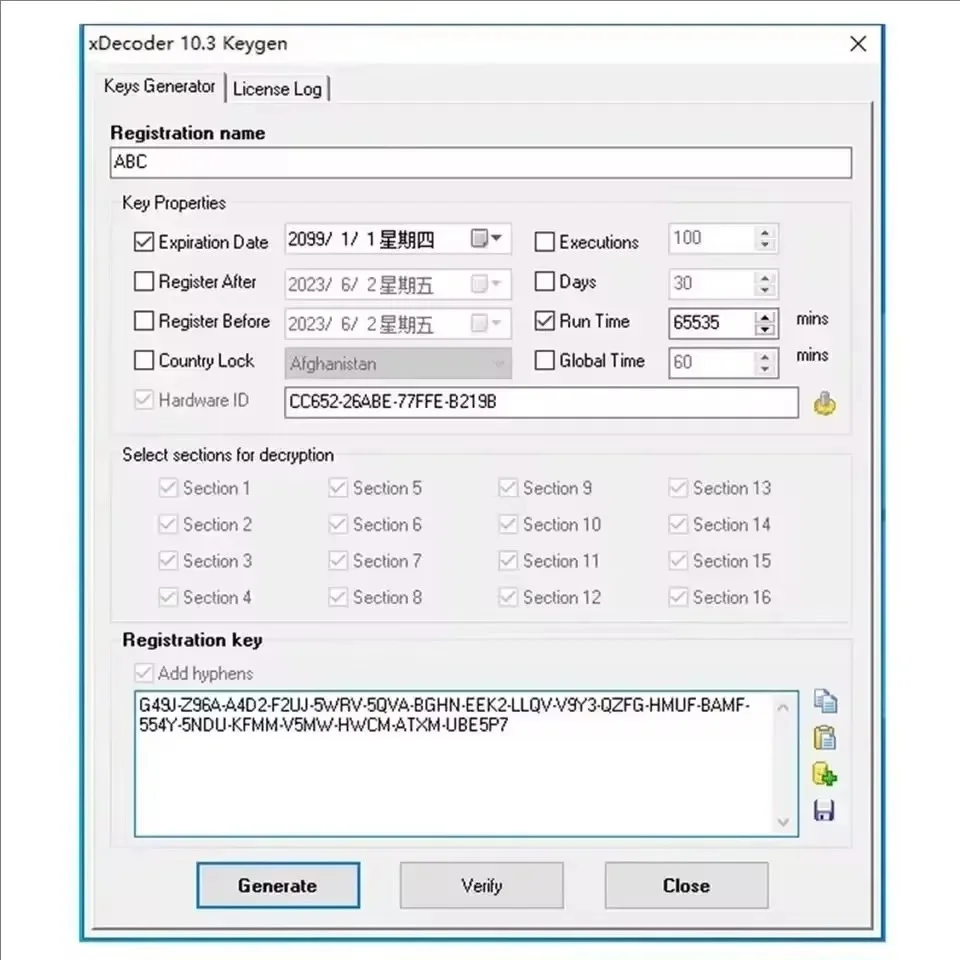
Task: Click the Section 4 checkbox
Action: [x=168, y=597]
